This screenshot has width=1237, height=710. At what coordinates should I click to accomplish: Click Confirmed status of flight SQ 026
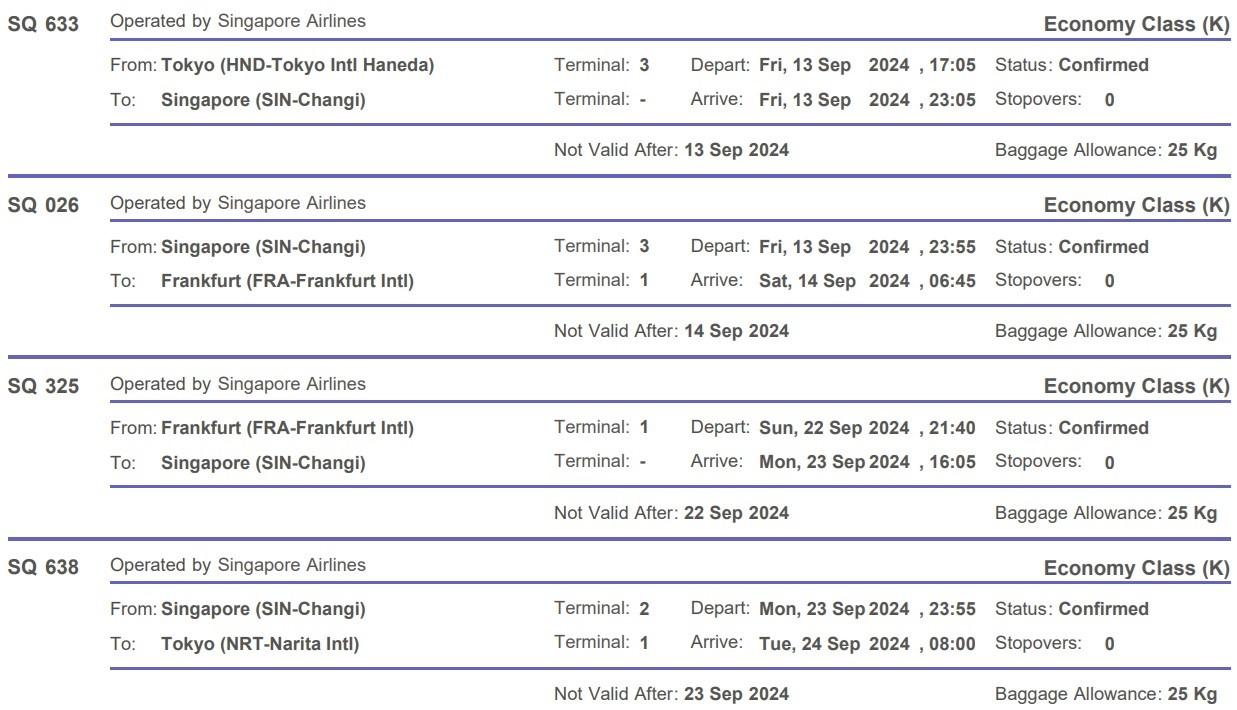pyautogui.click(x=1103, y=247)
